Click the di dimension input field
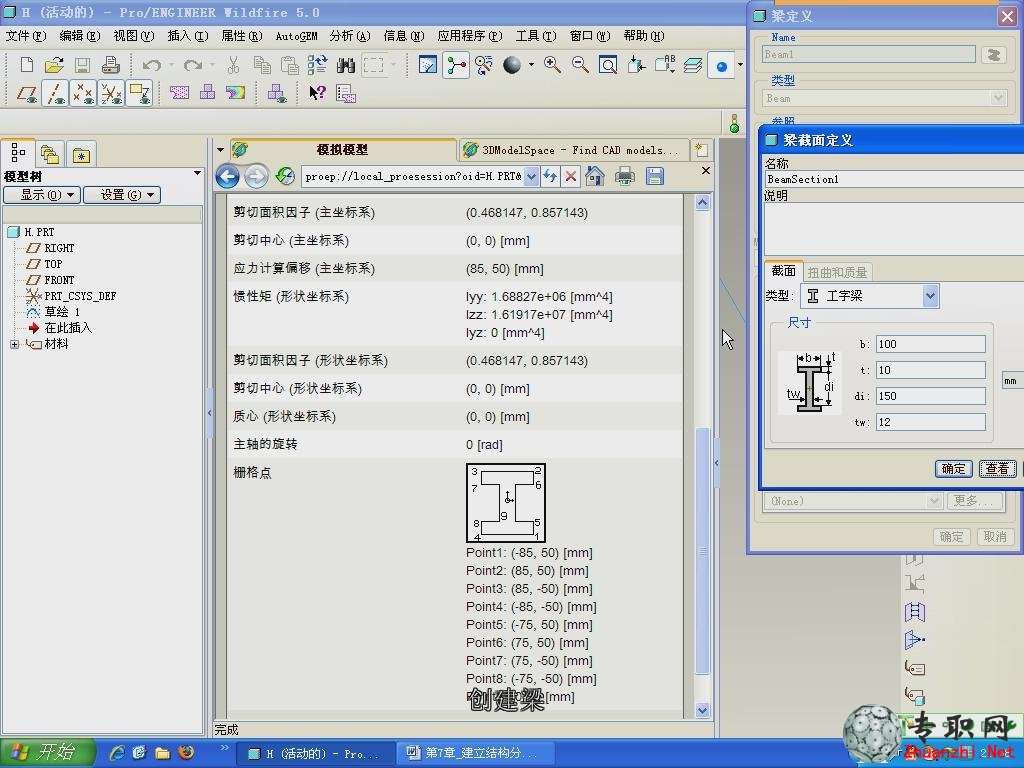 tap(930, 396)
